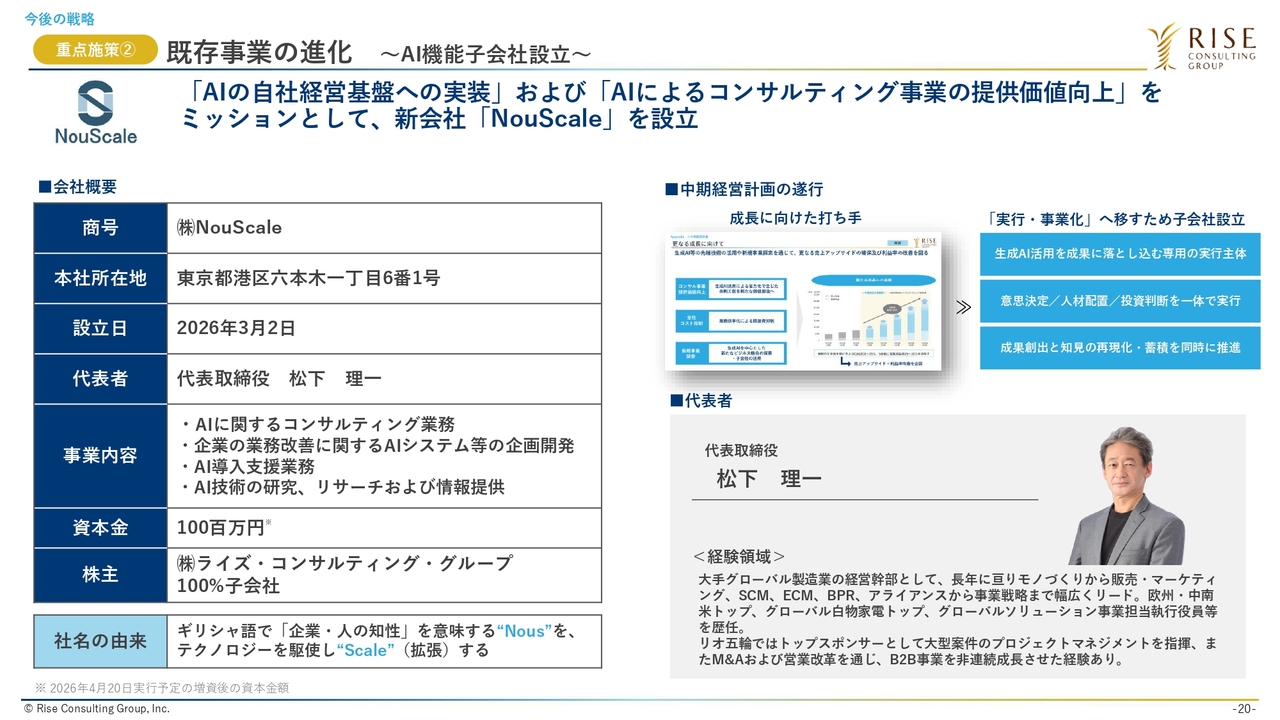Click the 今後の戦略 section label

[60, 18]
